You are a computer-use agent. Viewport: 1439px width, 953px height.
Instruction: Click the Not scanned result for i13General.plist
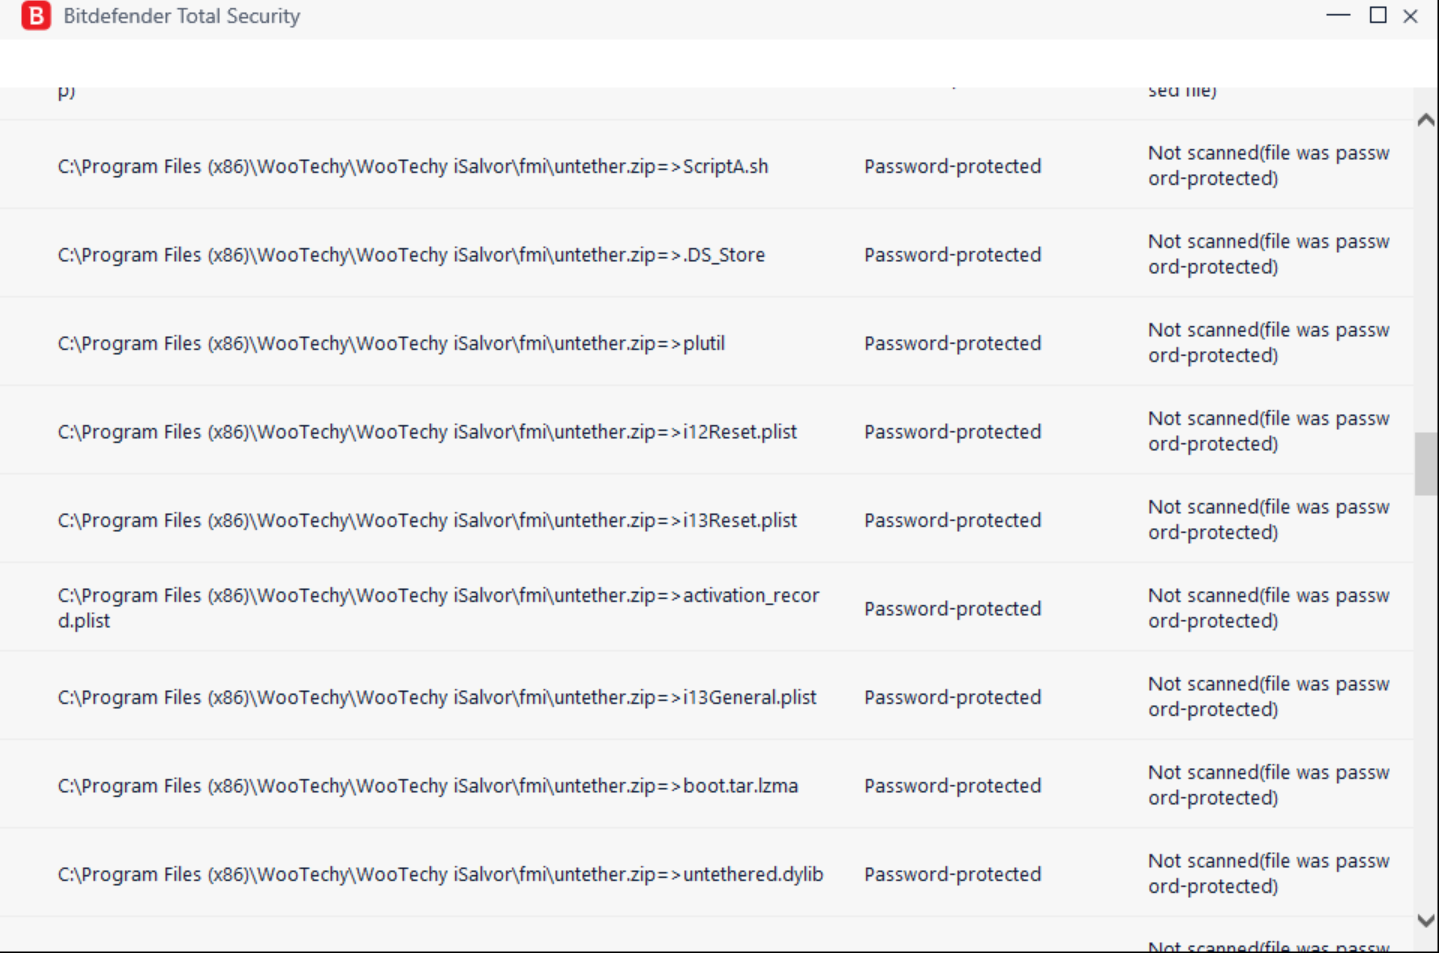tap(1269, 697)
